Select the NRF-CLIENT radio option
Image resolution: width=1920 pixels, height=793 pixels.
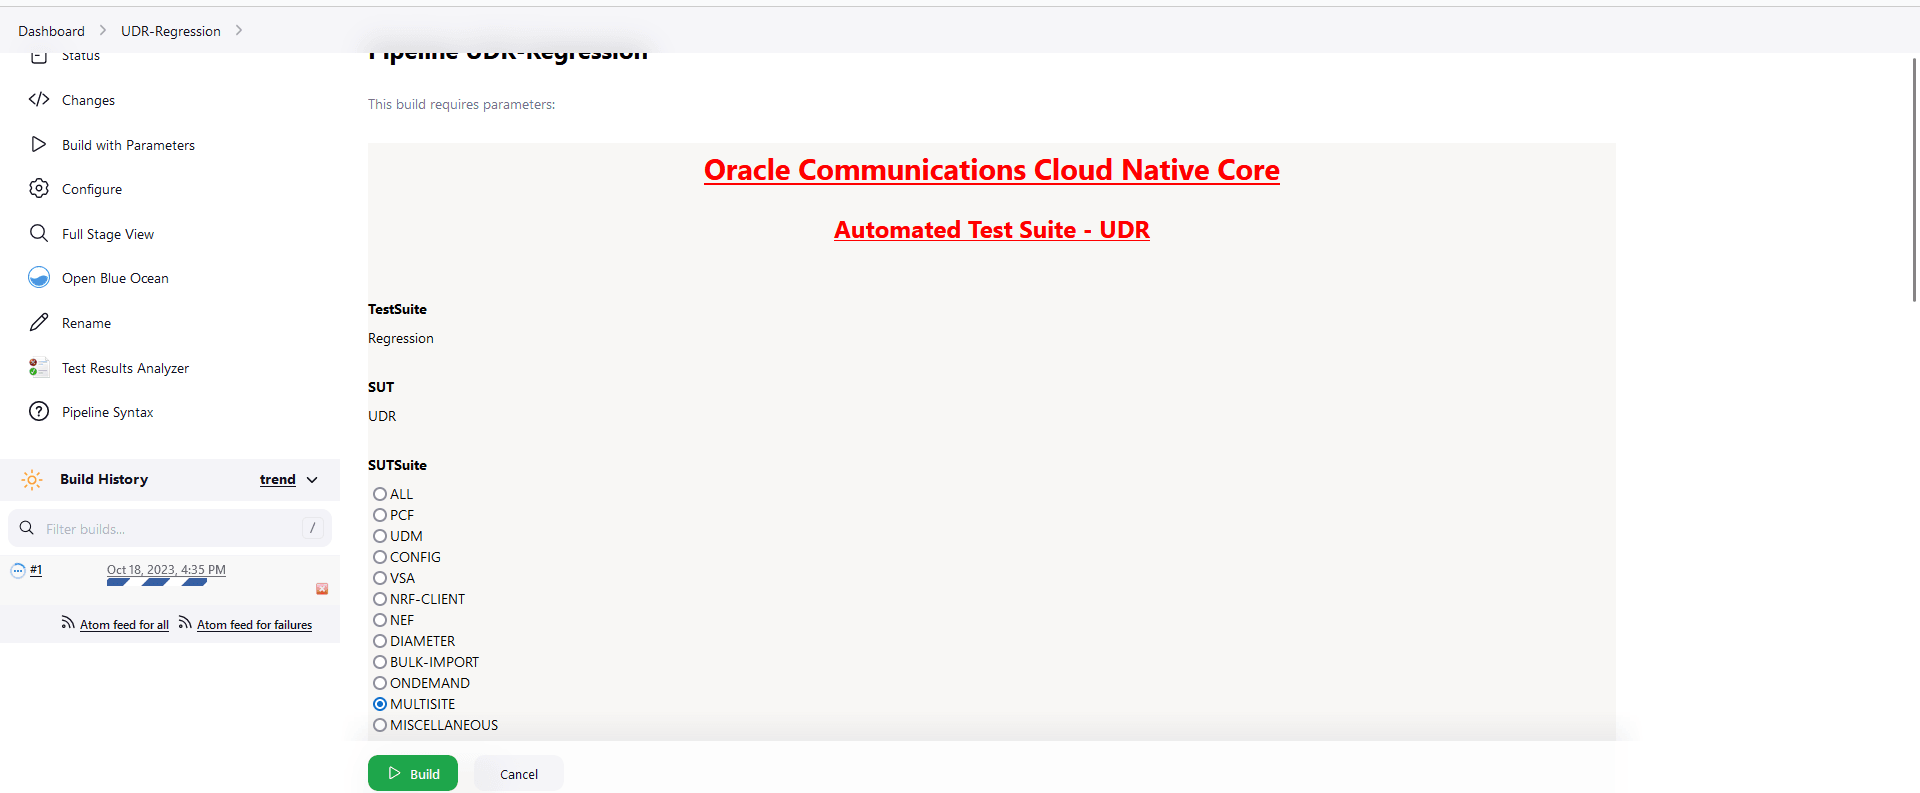click(x=380, y=599)
